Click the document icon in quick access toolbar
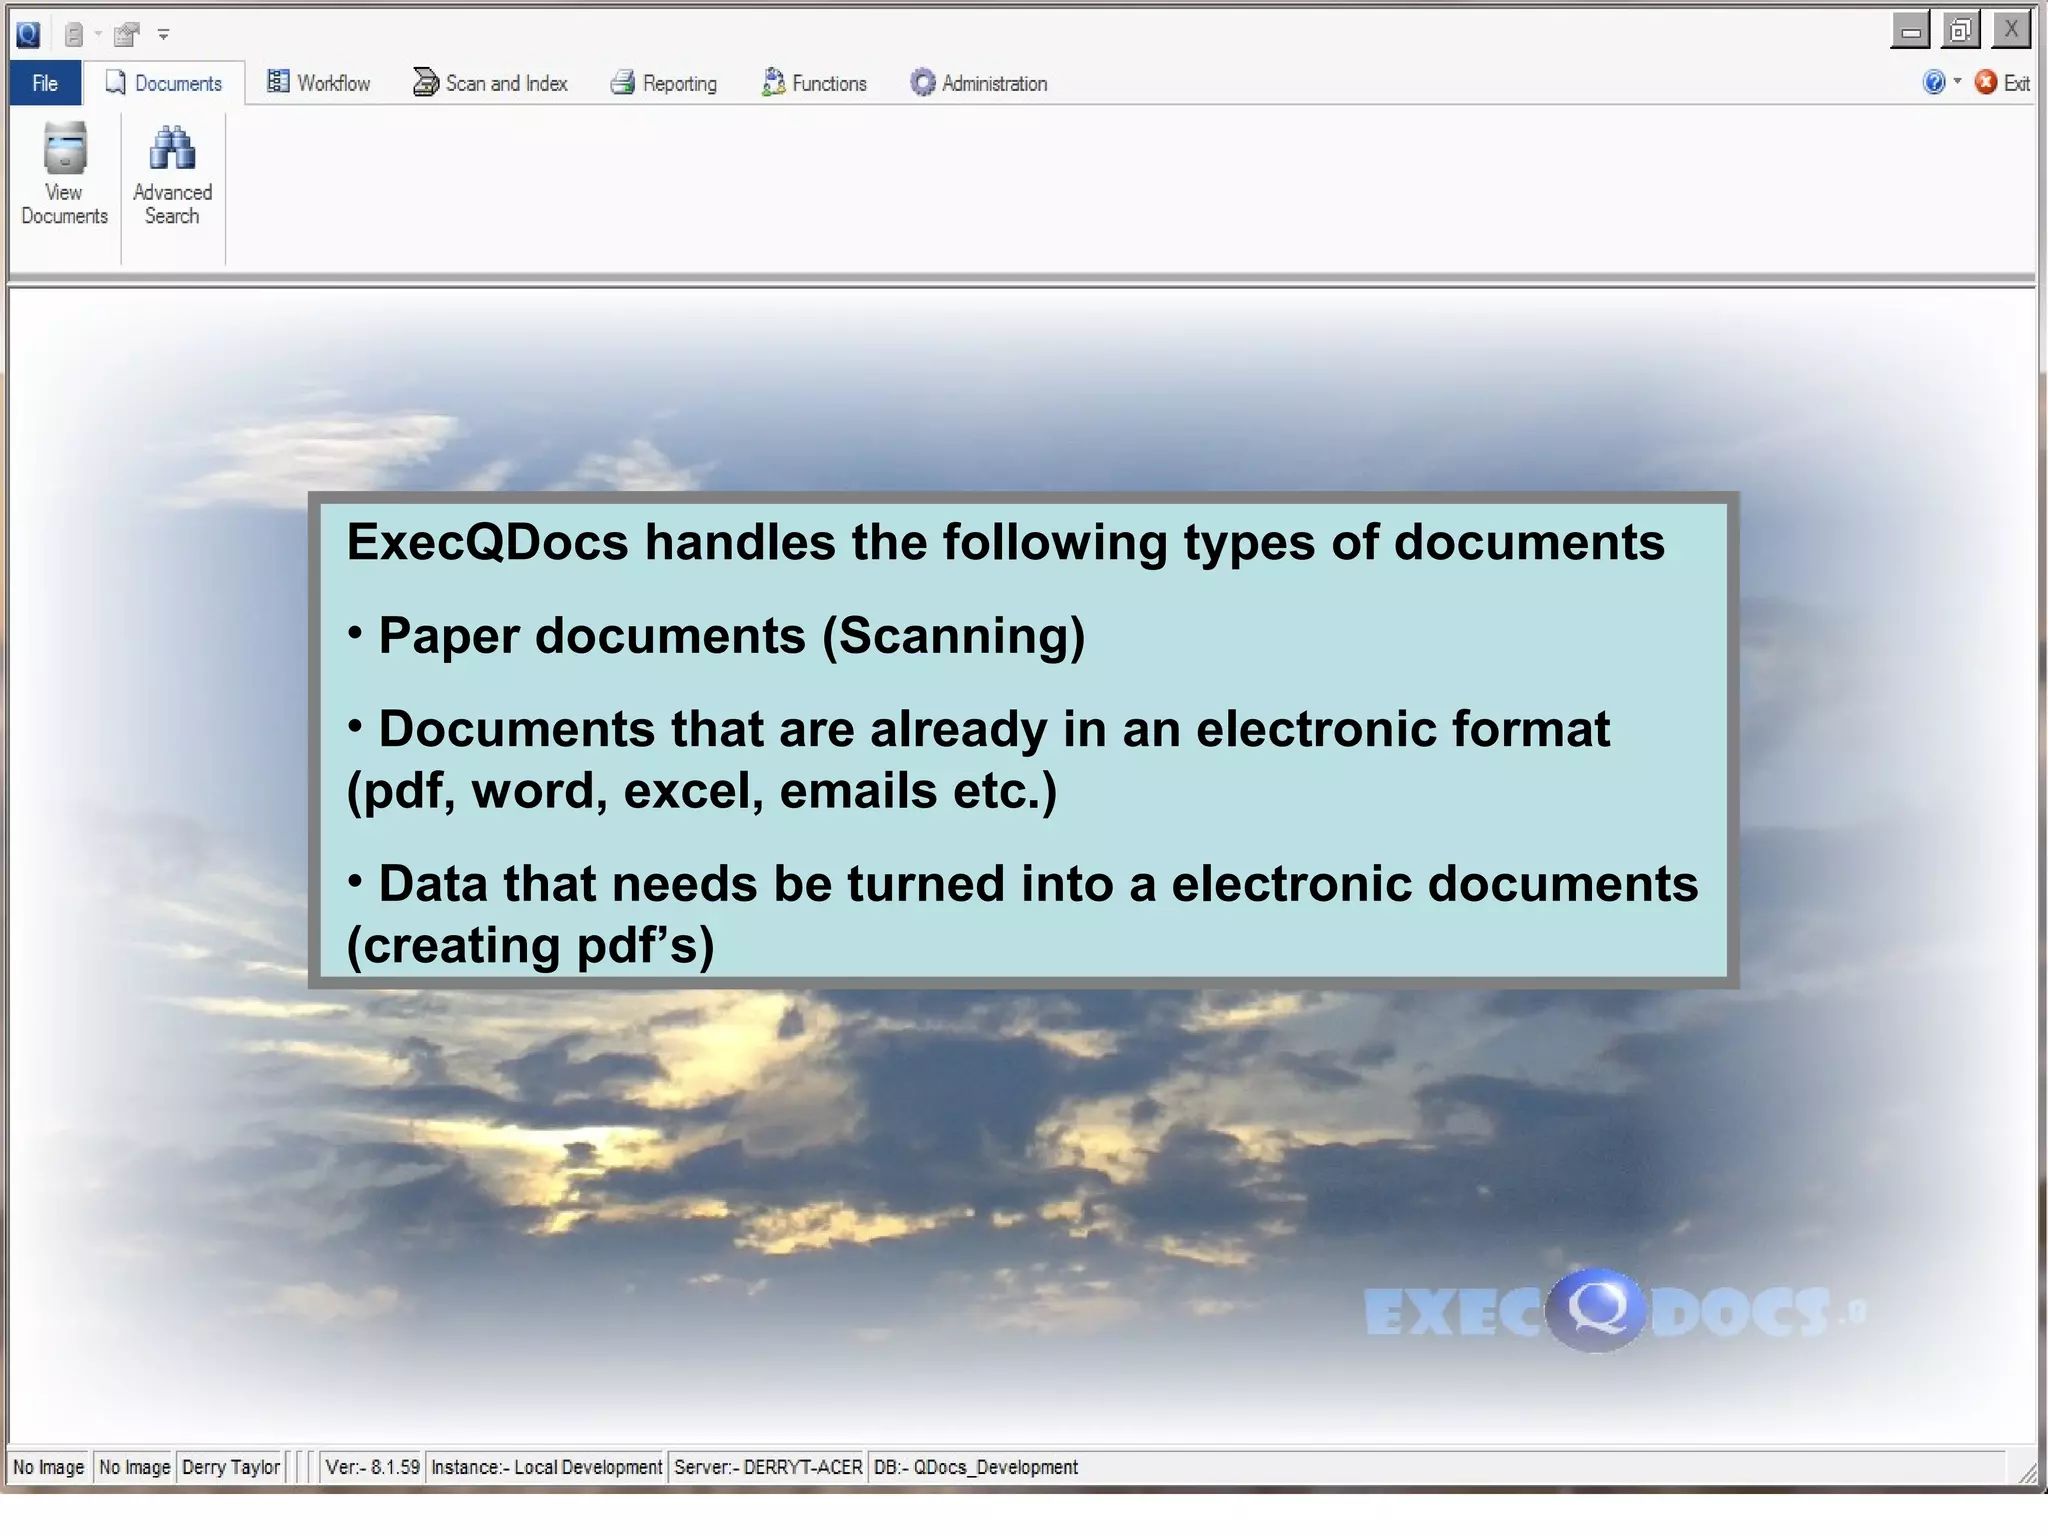Image resolution: width=2048 pixels, height=1536 pixels. 73,36
